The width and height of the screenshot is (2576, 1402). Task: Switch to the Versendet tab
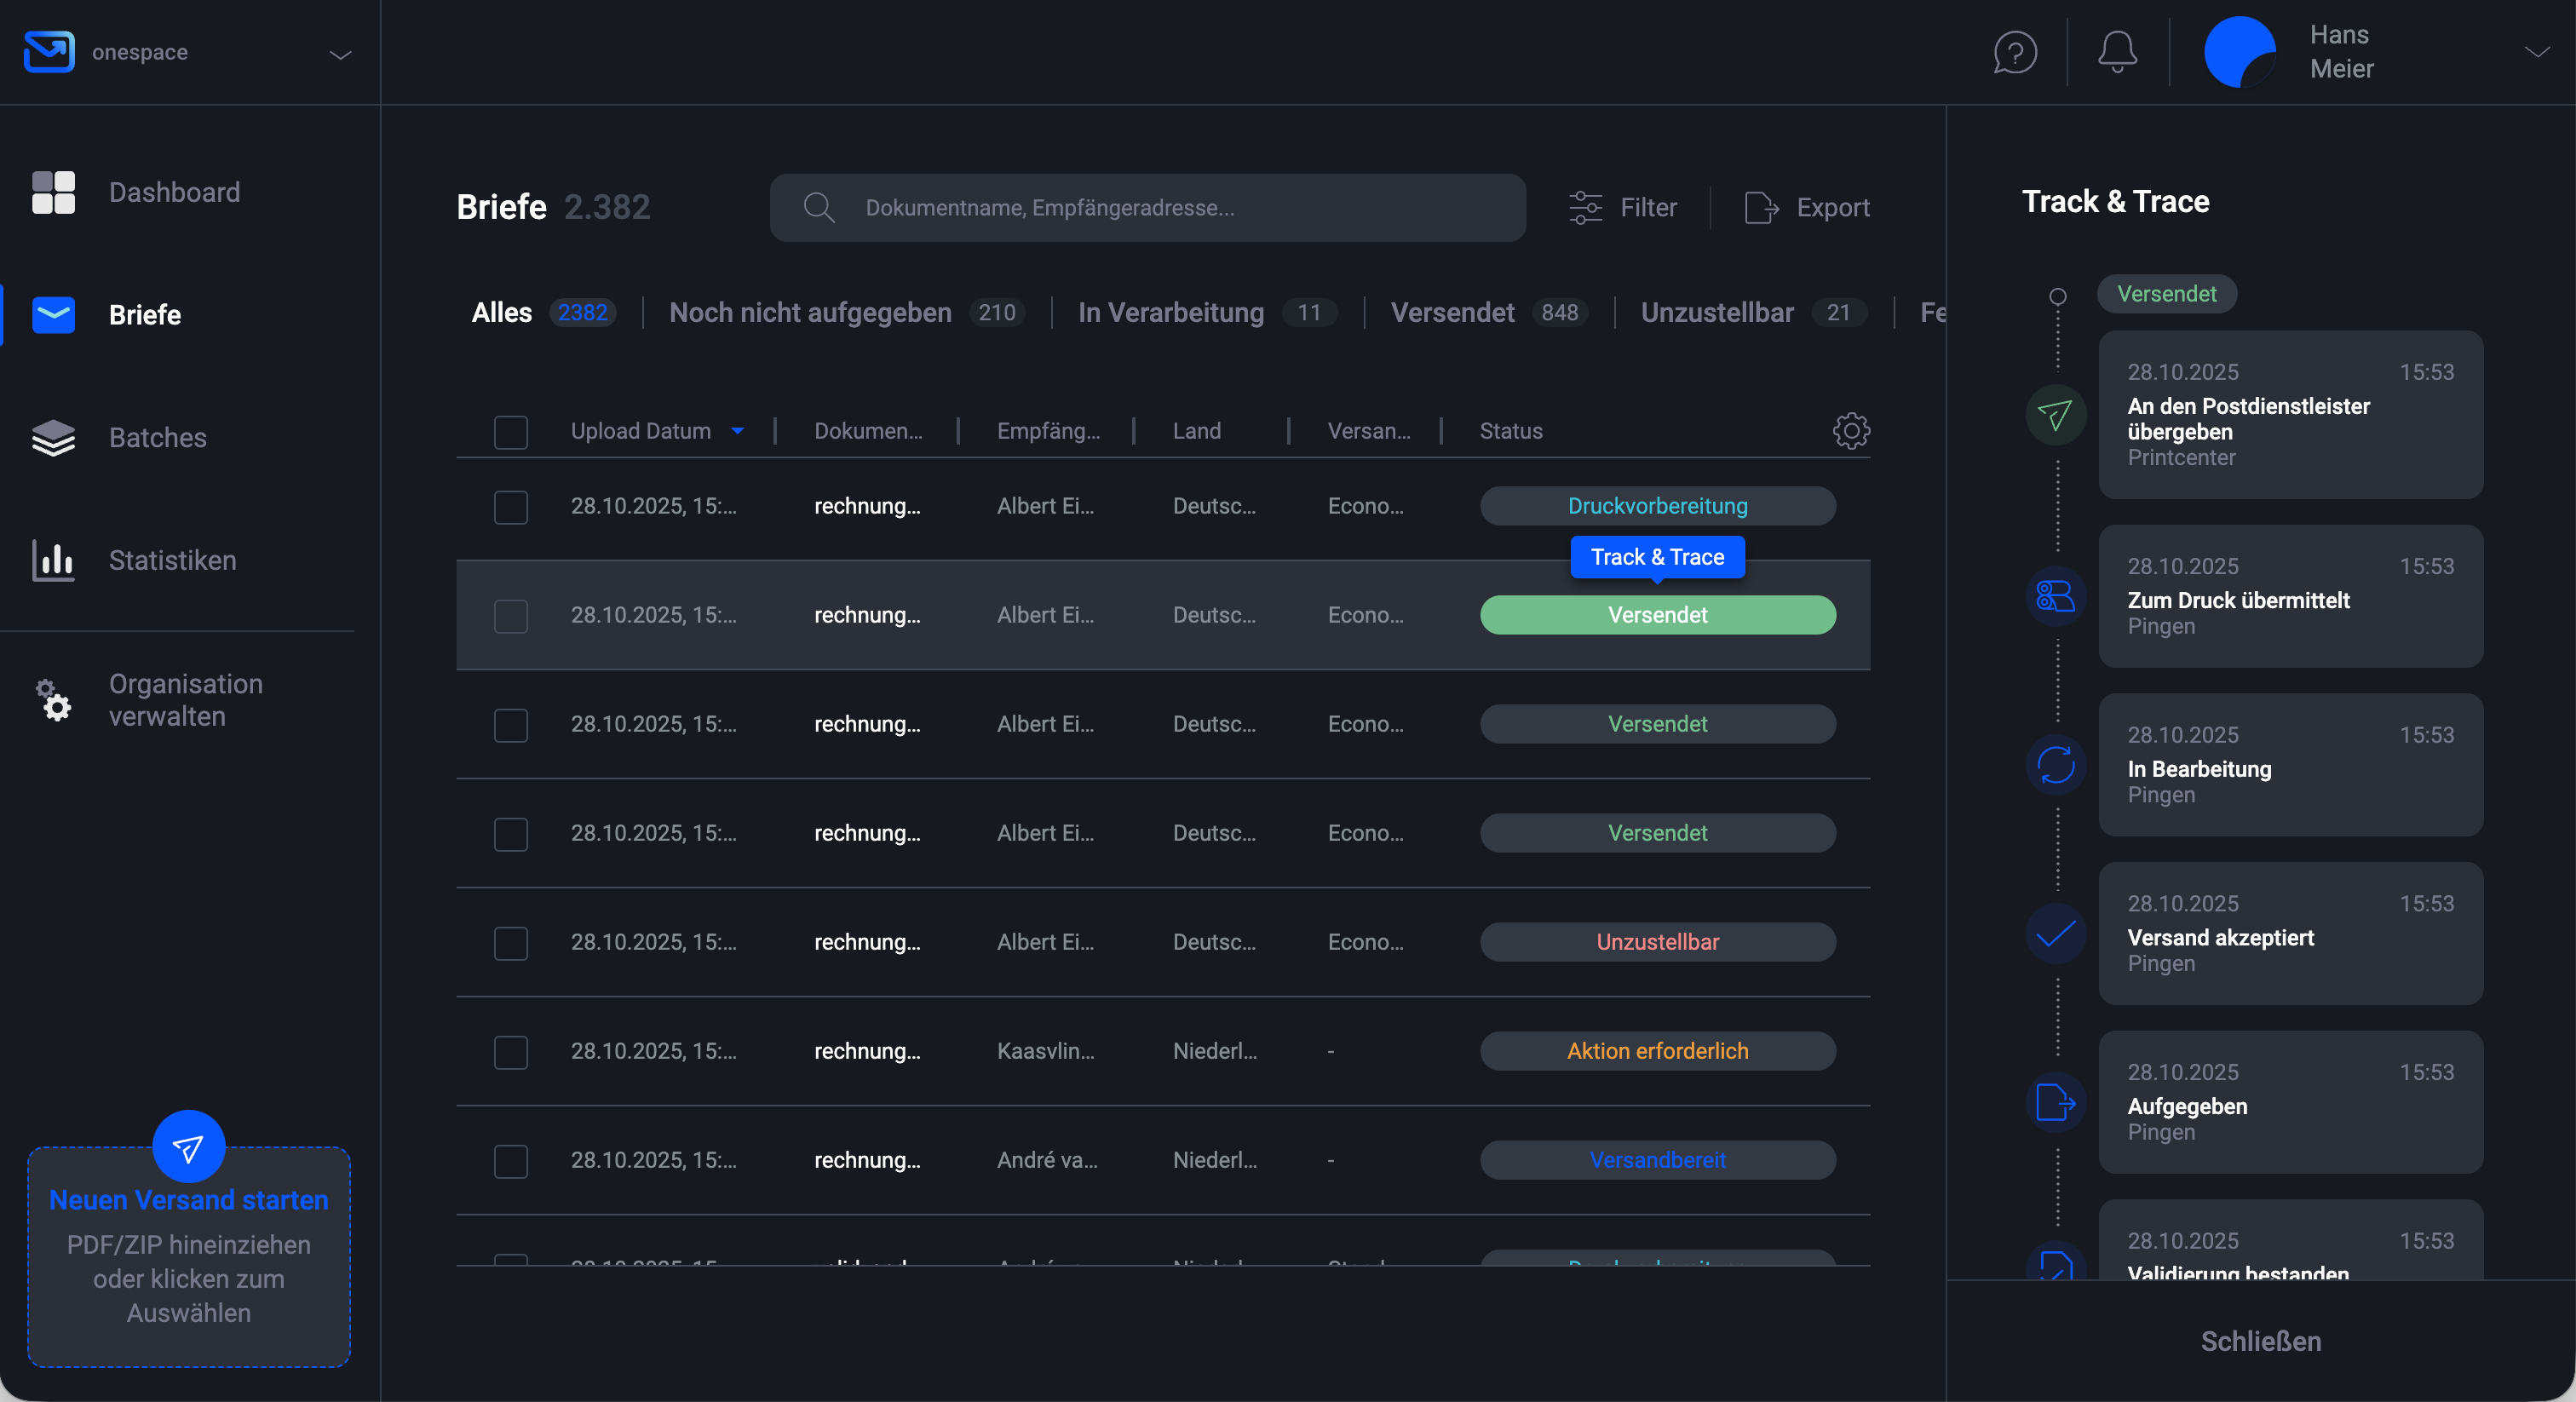[x=1452, y=312]
